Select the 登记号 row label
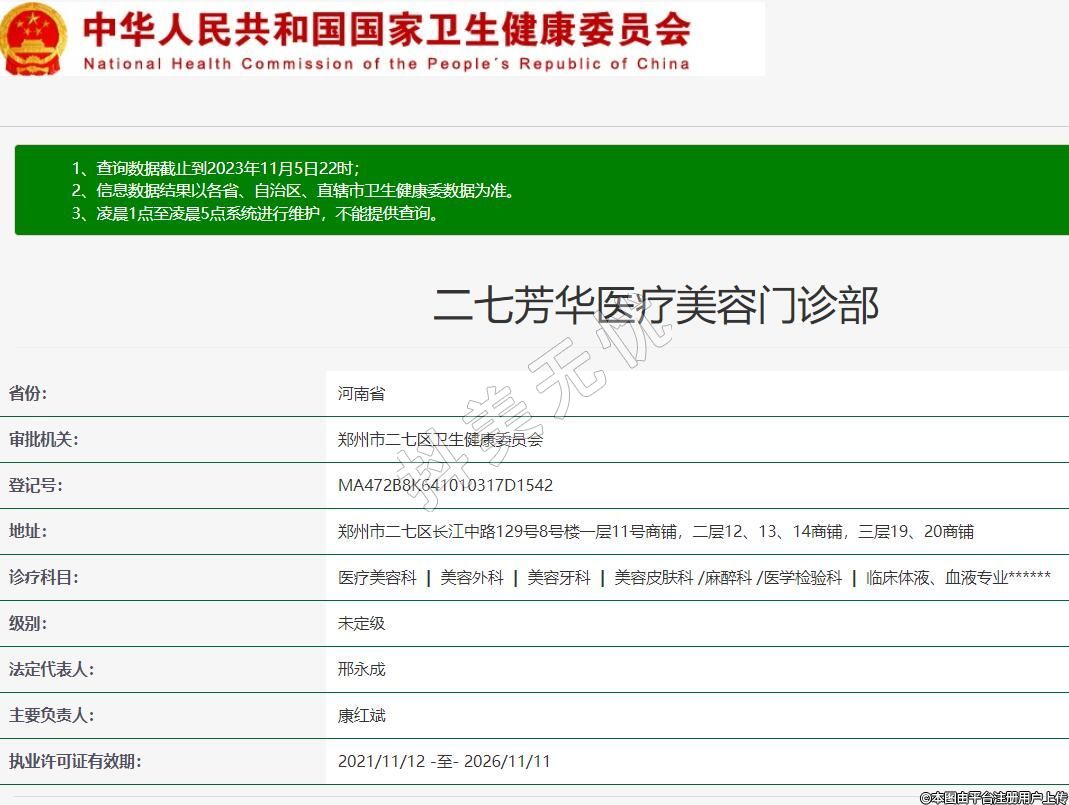Viewport: 1069px width, 805px height. pyautogui.click(x=36, y=486)
